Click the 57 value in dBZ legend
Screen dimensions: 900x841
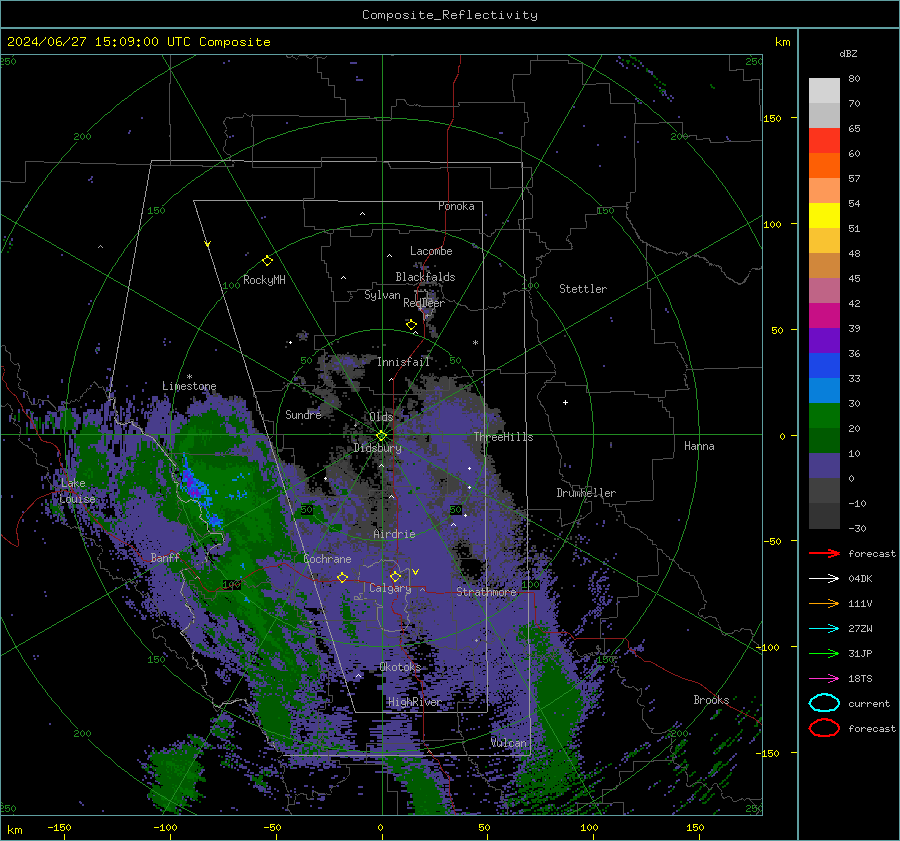coord(854,179)
